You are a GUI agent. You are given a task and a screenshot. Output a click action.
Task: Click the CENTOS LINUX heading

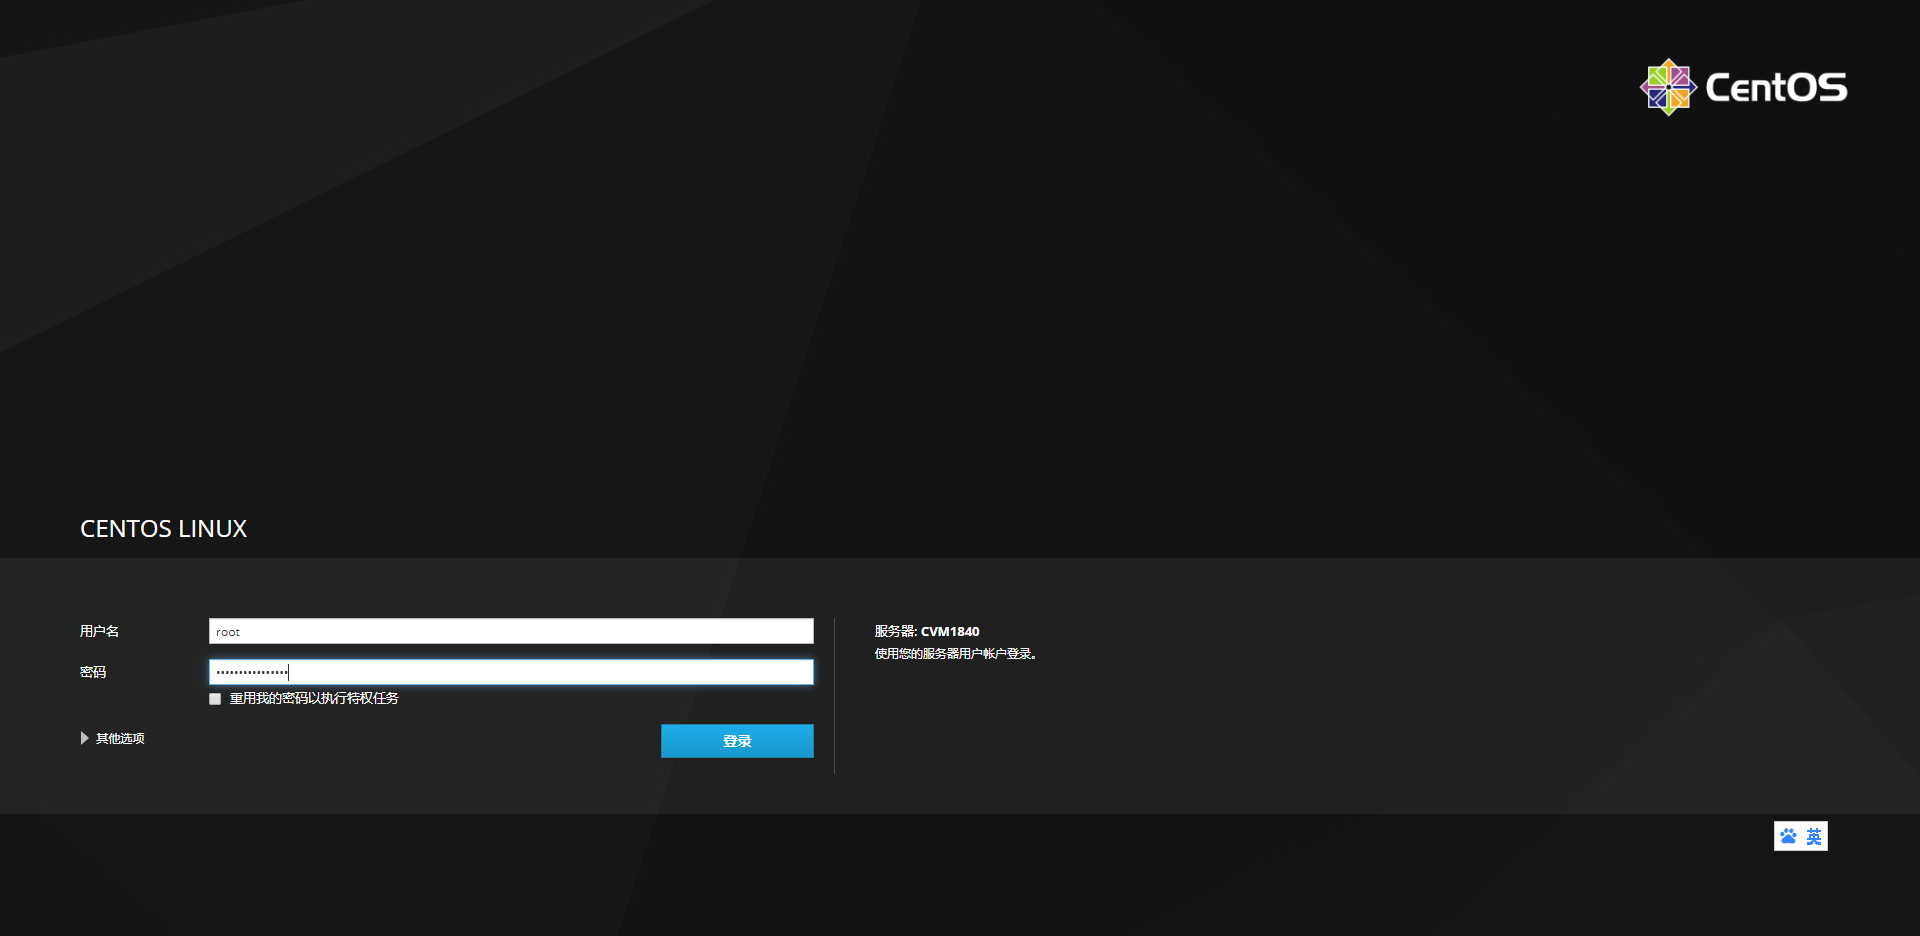(x=163, y=528)
